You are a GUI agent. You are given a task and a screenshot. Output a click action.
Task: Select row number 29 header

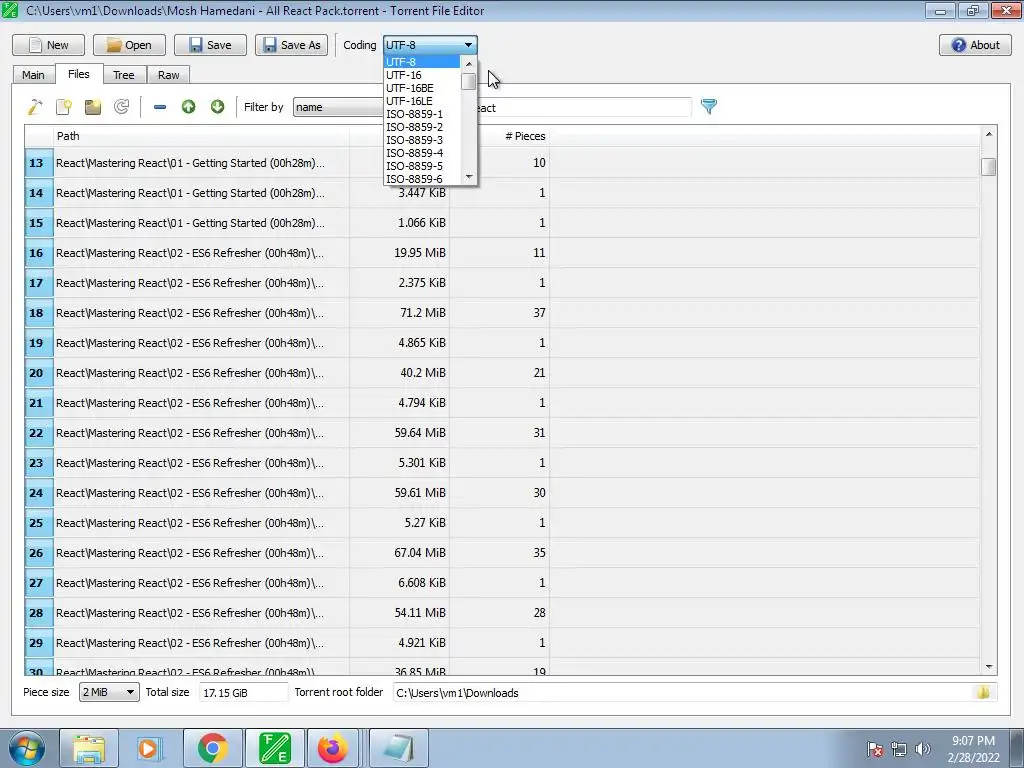coord(39,643)
